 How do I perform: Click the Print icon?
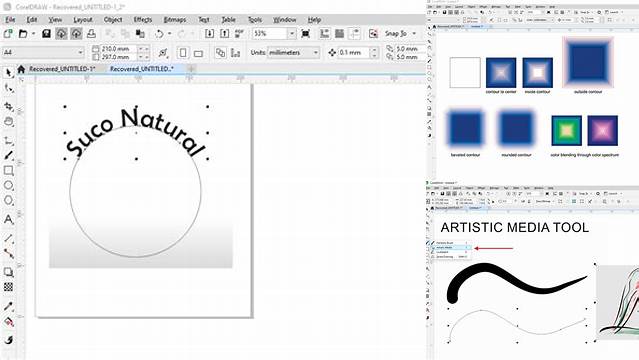(x=91, y=33)
